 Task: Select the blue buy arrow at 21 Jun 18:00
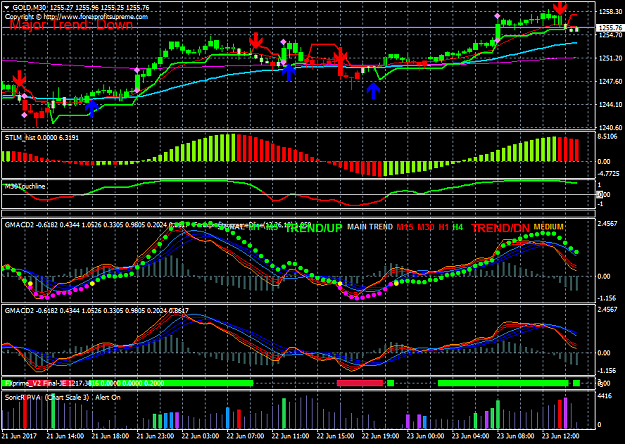click(x=92, y=108)
